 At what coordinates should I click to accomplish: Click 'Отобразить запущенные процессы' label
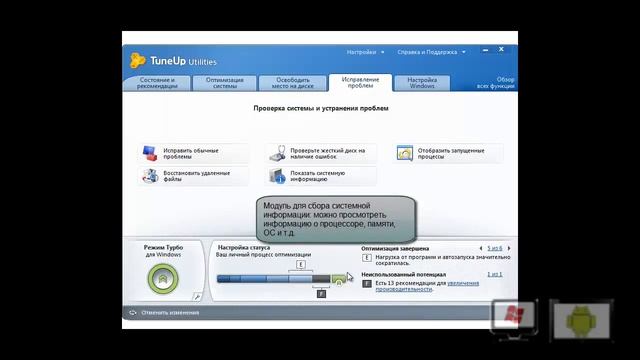pyautogui.click(x=451, y=153)
